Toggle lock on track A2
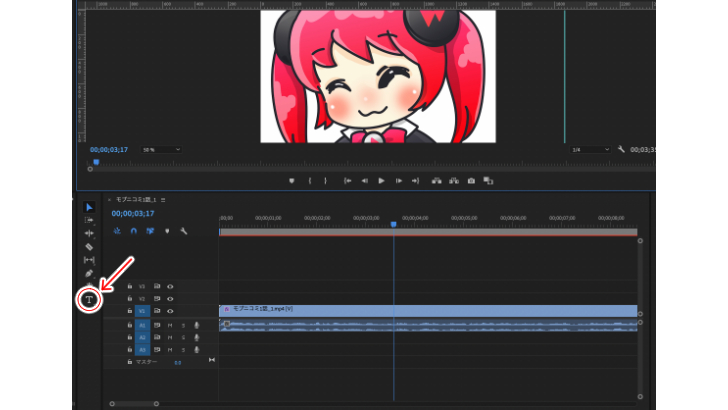Viewport: 728px width, 410px height. 130,337
